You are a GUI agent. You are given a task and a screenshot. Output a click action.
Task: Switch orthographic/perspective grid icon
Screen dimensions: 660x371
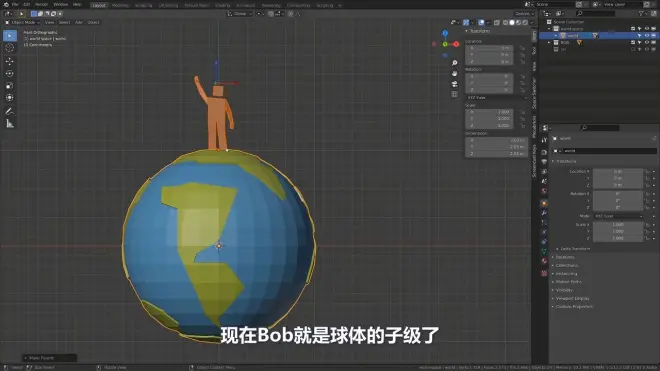click(x=455, y=94)
